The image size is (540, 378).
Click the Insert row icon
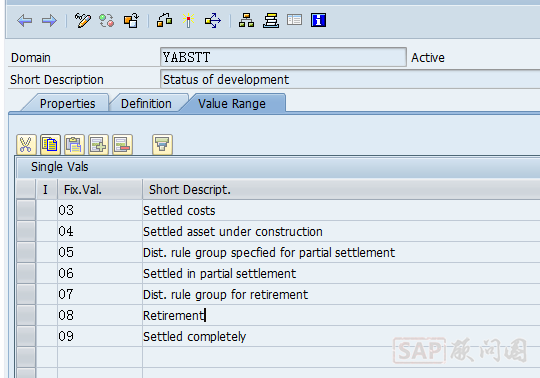[98, 144]
